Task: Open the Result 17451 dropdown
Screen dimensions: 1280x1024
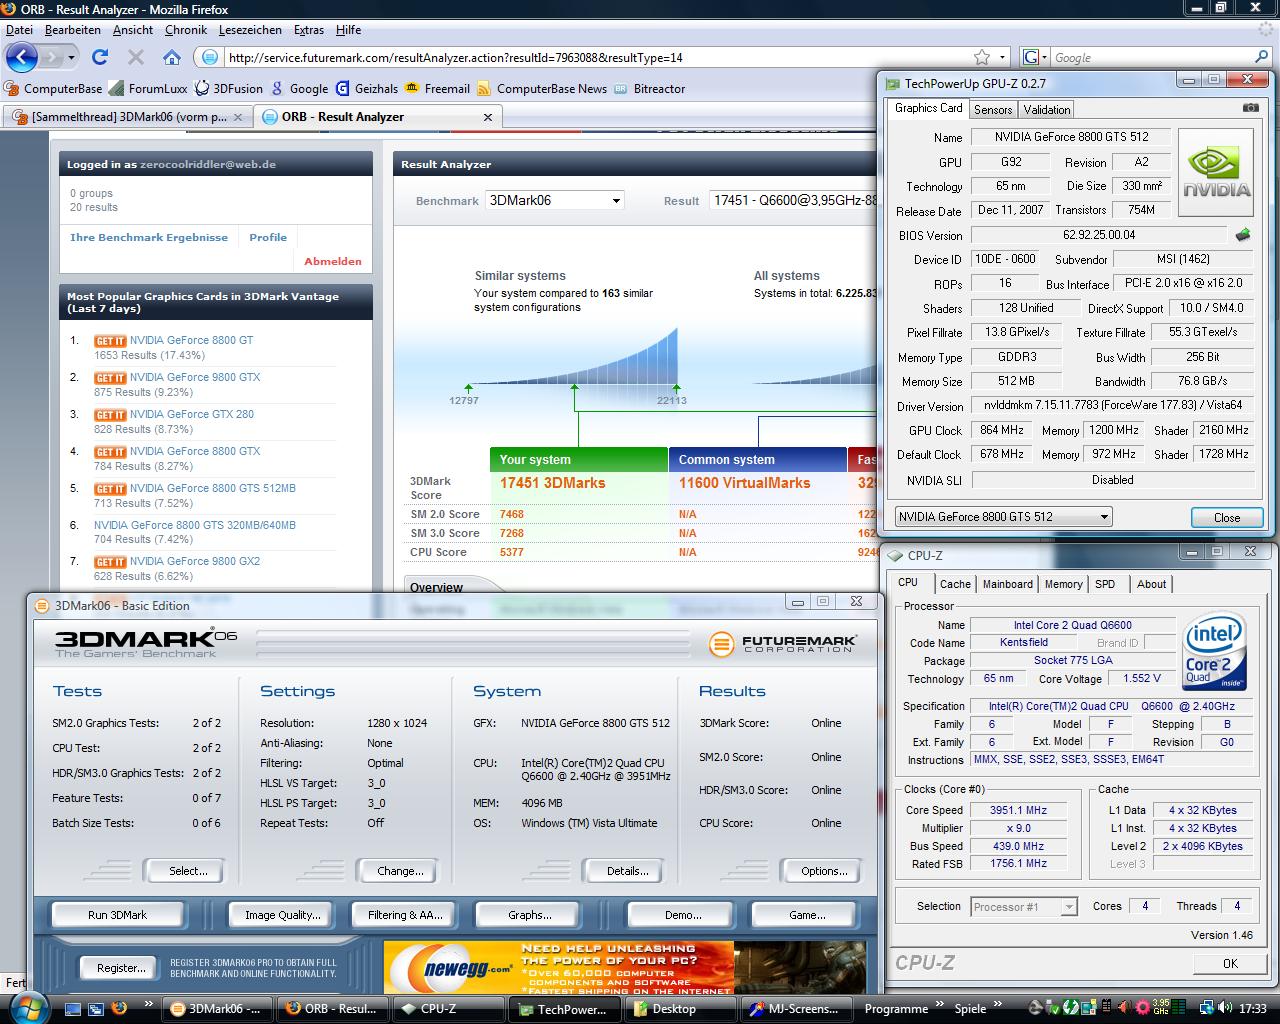Action: (795, 200)
